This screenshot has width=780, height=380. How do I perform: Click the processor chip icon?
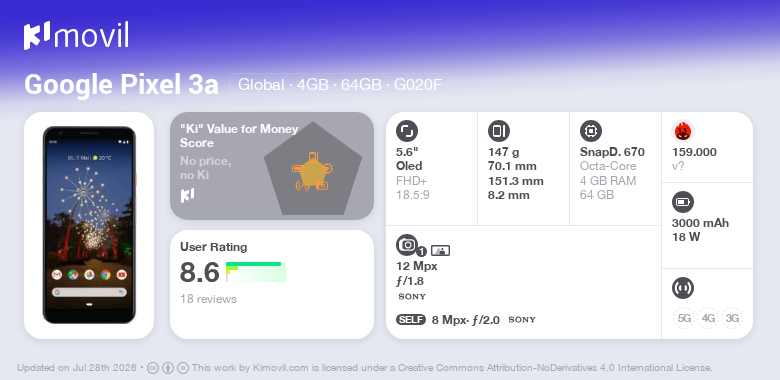coord(591,131)
